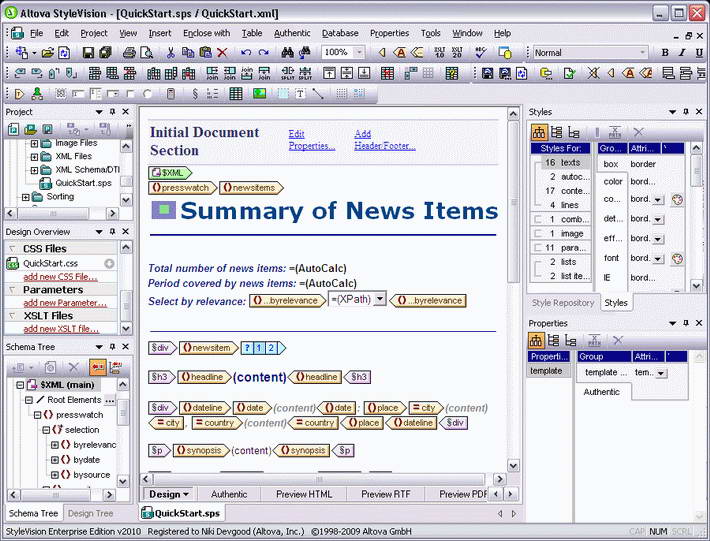Click the Insert table grid icon
The image size is (710, 541).
pyautogui.click(x=235, y=94)
